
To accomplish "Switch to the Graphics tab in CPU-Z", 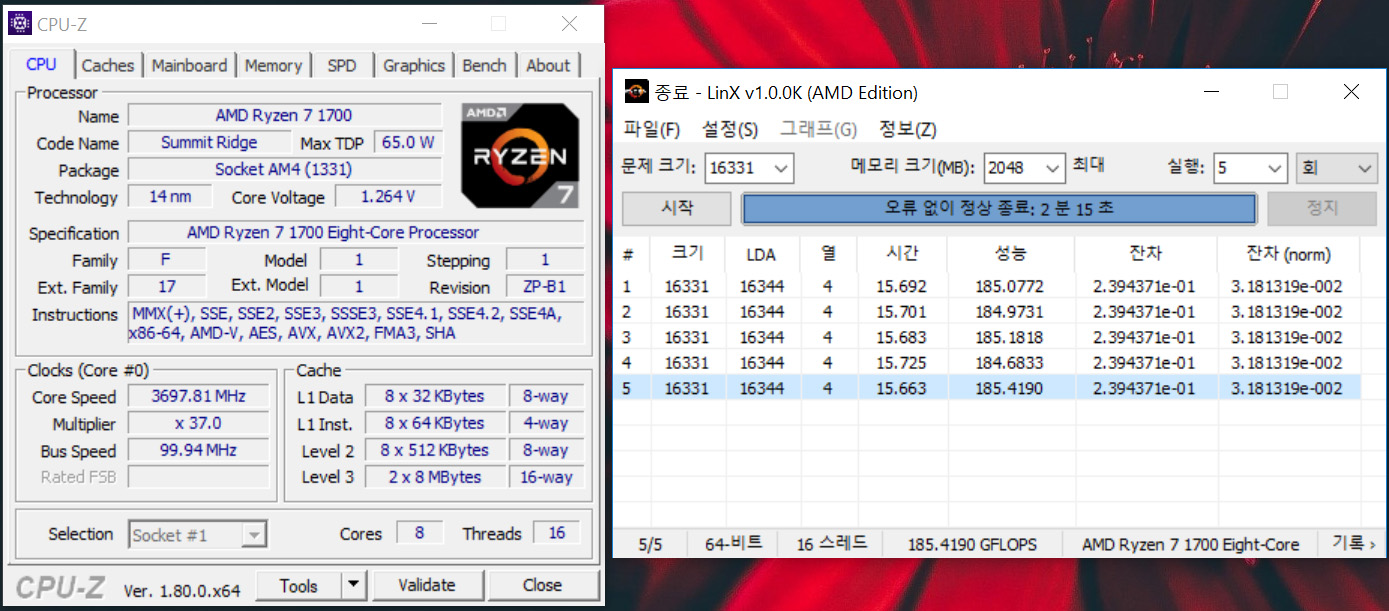I will pyautogui.click(x=414, y=65).
